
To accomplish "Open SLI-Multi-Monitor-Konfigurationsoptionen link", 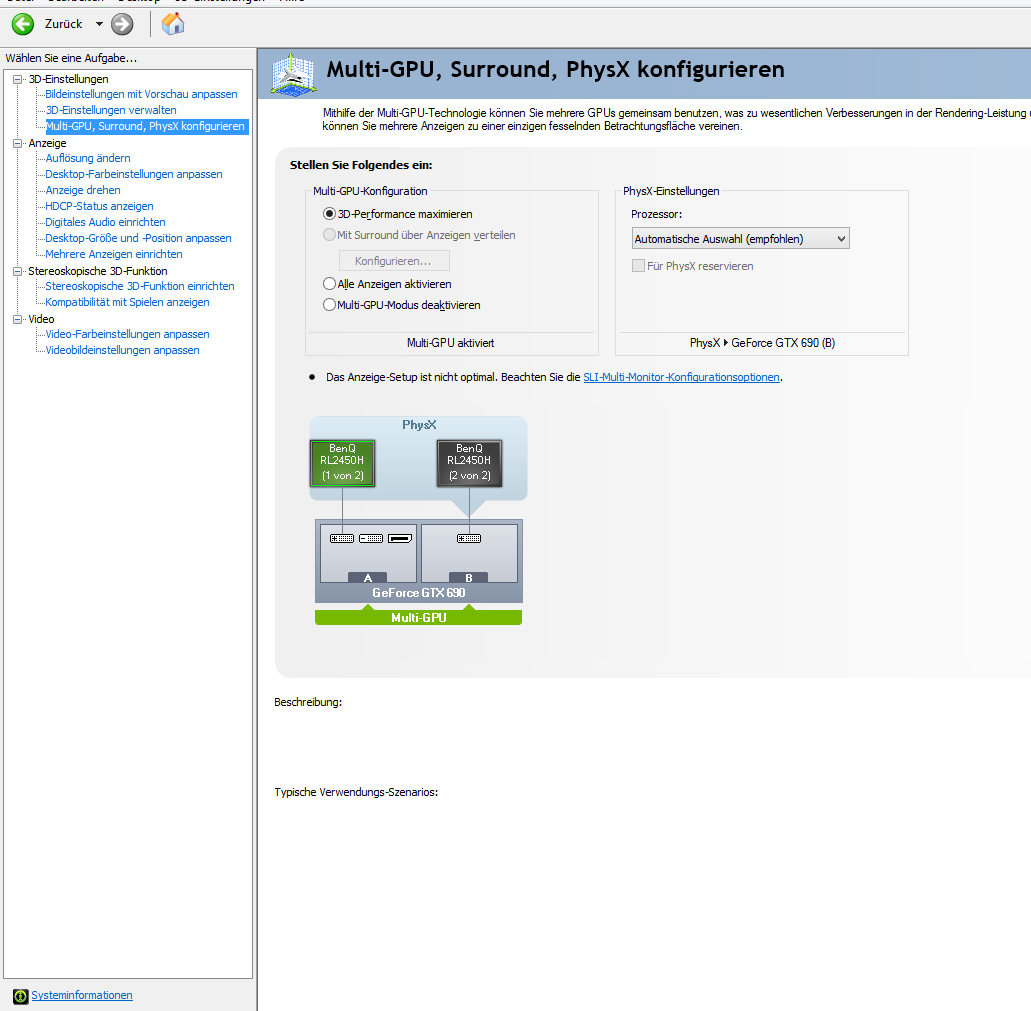I will 681,377.
